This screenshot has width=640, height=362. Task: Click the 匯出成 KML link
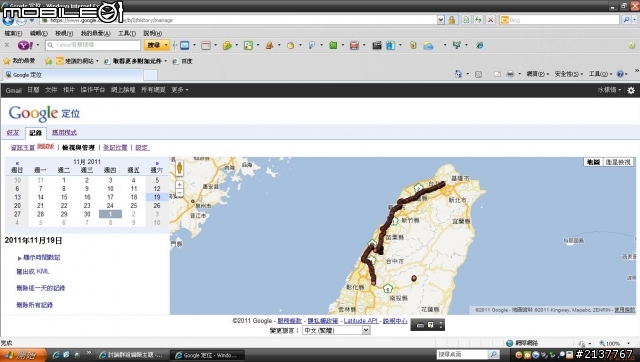click(33, 271)
